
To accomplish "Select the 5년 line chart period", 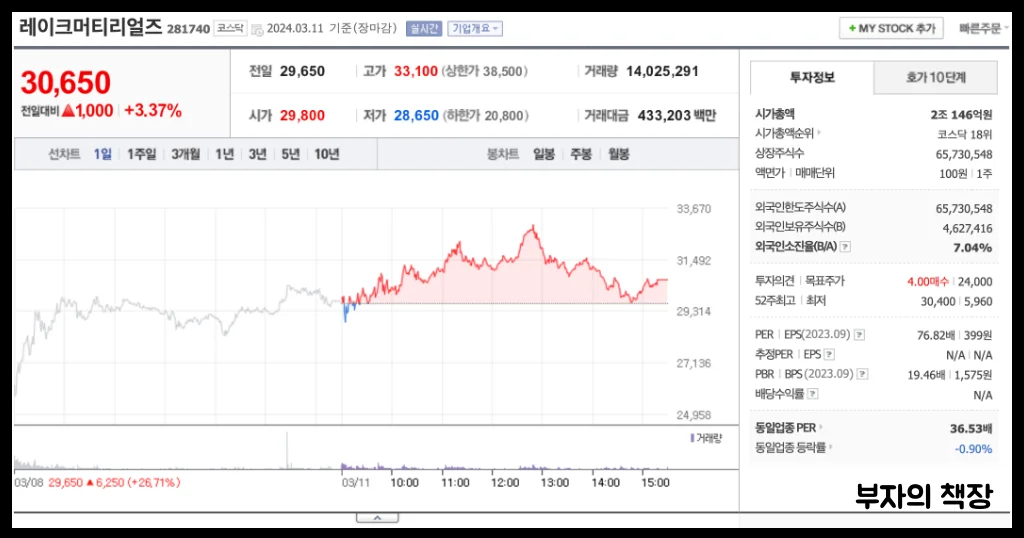I will point(291,154).
